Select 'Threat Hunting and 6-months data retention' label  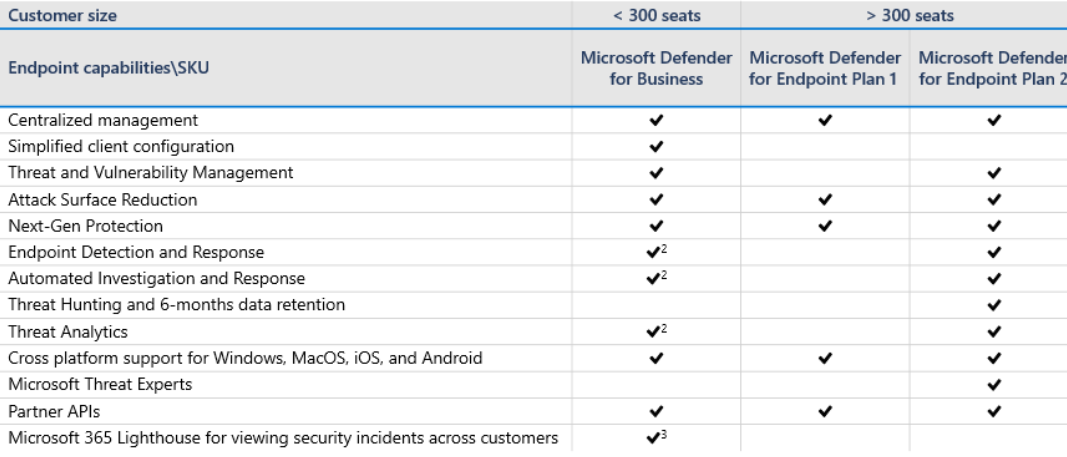tap(177, 305)
